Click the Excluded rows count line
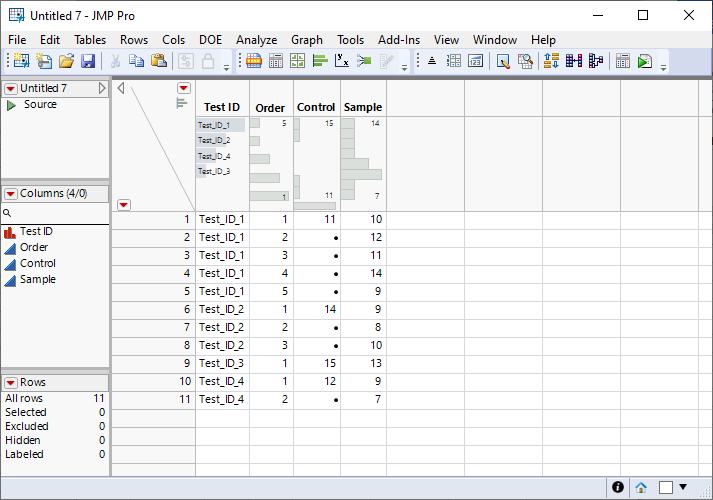The image size is (713, 500). [55, 426]
